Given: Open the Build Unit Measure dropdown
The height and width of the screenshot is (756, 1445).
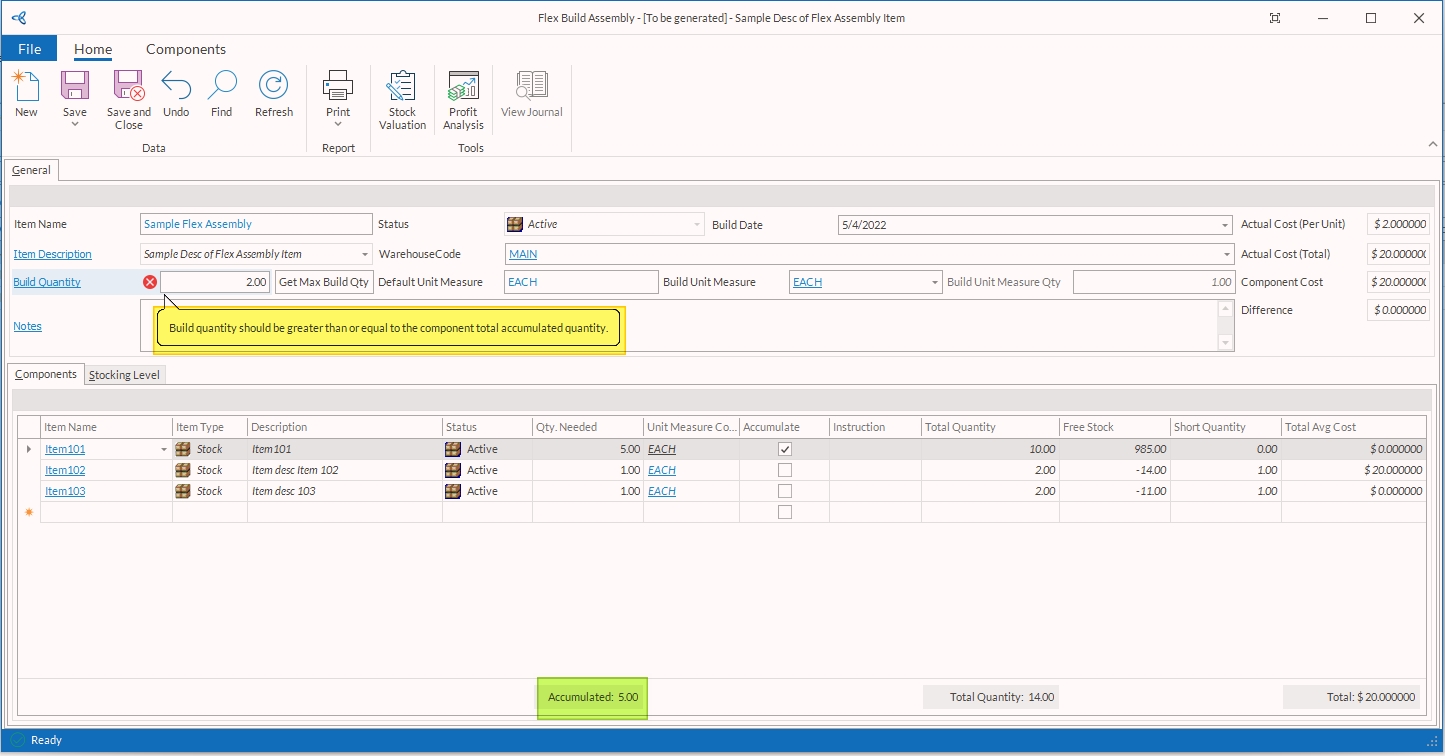Looking at the screenshot, I should pyautogui.click(x=935, y=282).
